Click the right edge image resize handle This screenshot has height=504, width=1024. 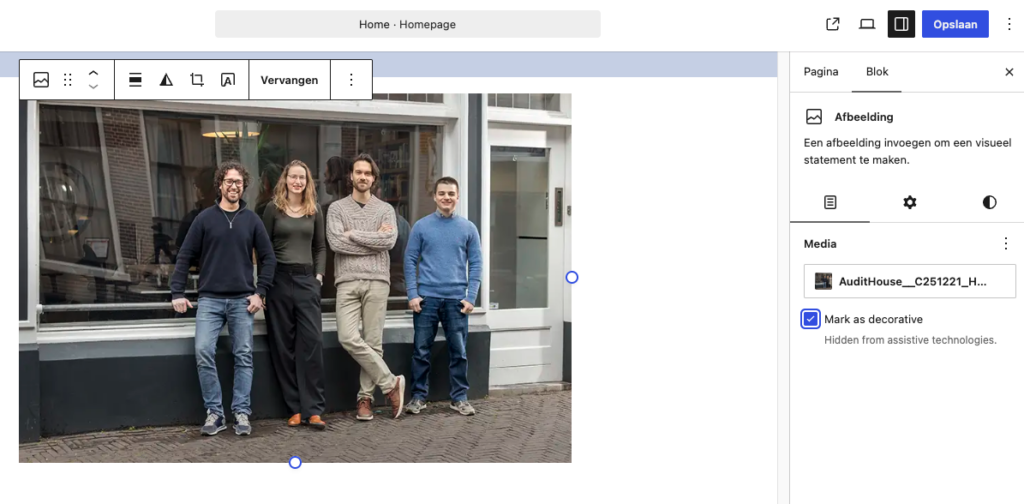coord(571,277)
